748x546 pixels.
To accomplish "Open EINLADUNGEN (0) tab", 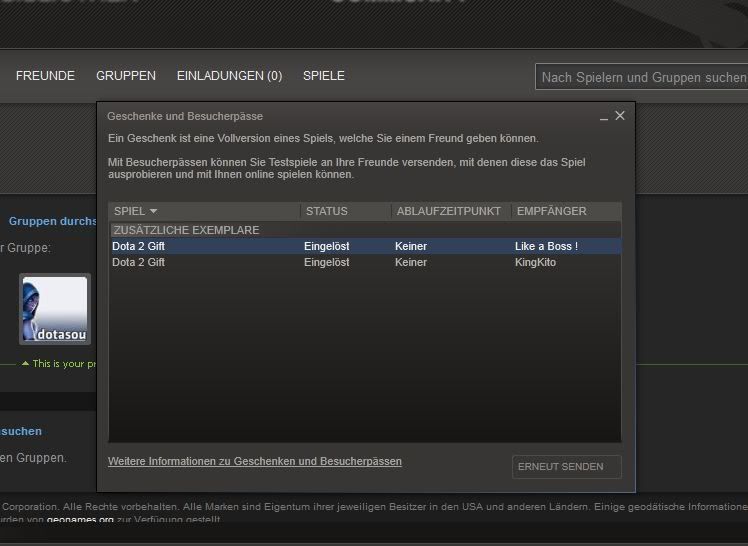I will tap(229, 76).
